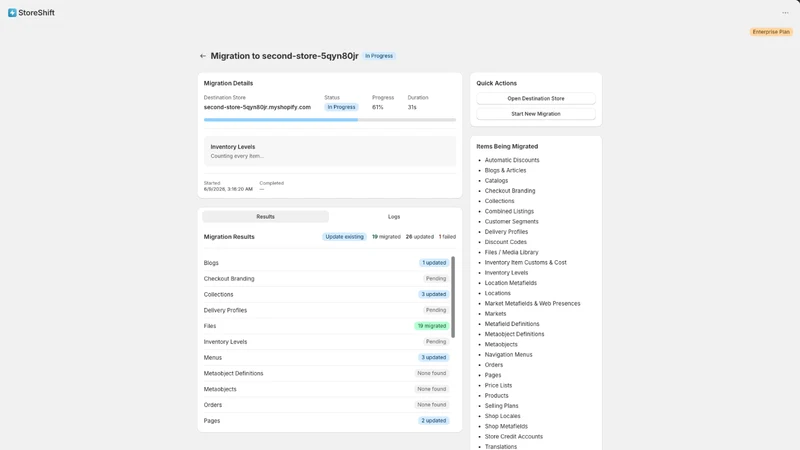The width and height of the screenshot is (800, 450).
Task: Click the '19 migrated' summary count
Action: click(386, 237)
